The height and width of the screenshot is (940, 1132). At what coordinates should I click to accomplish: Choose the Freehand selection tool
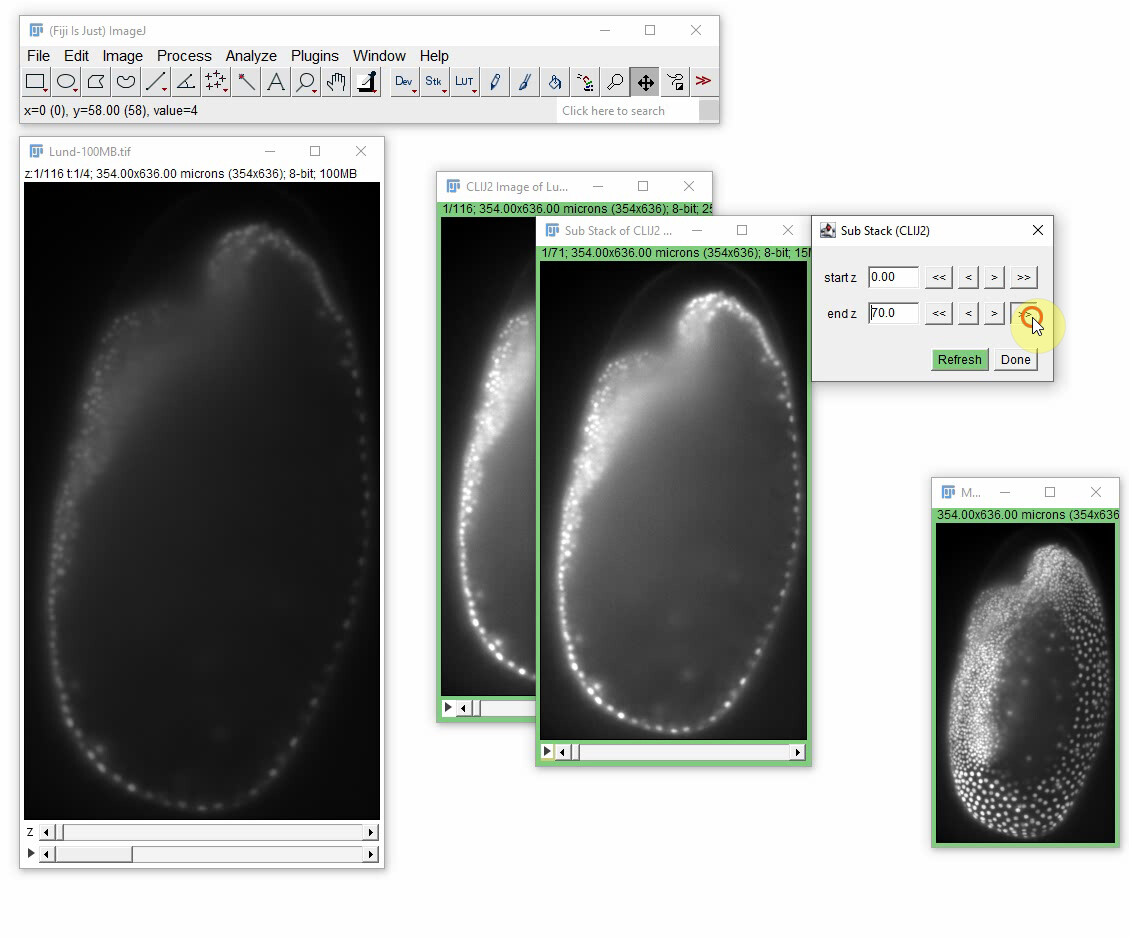click(x=124, y=82)
